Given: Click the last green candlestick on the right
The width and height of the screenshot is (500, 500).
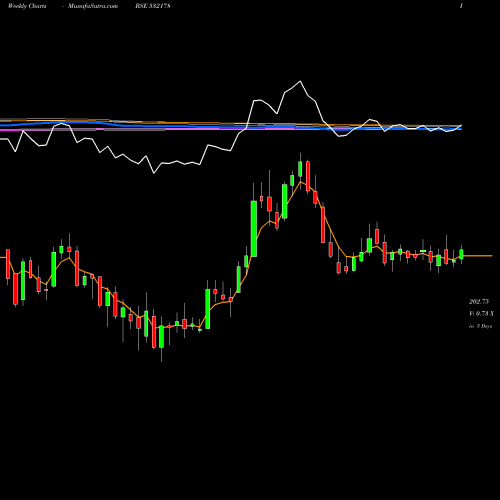Looking at the screenshot, I should coord(461,254).
